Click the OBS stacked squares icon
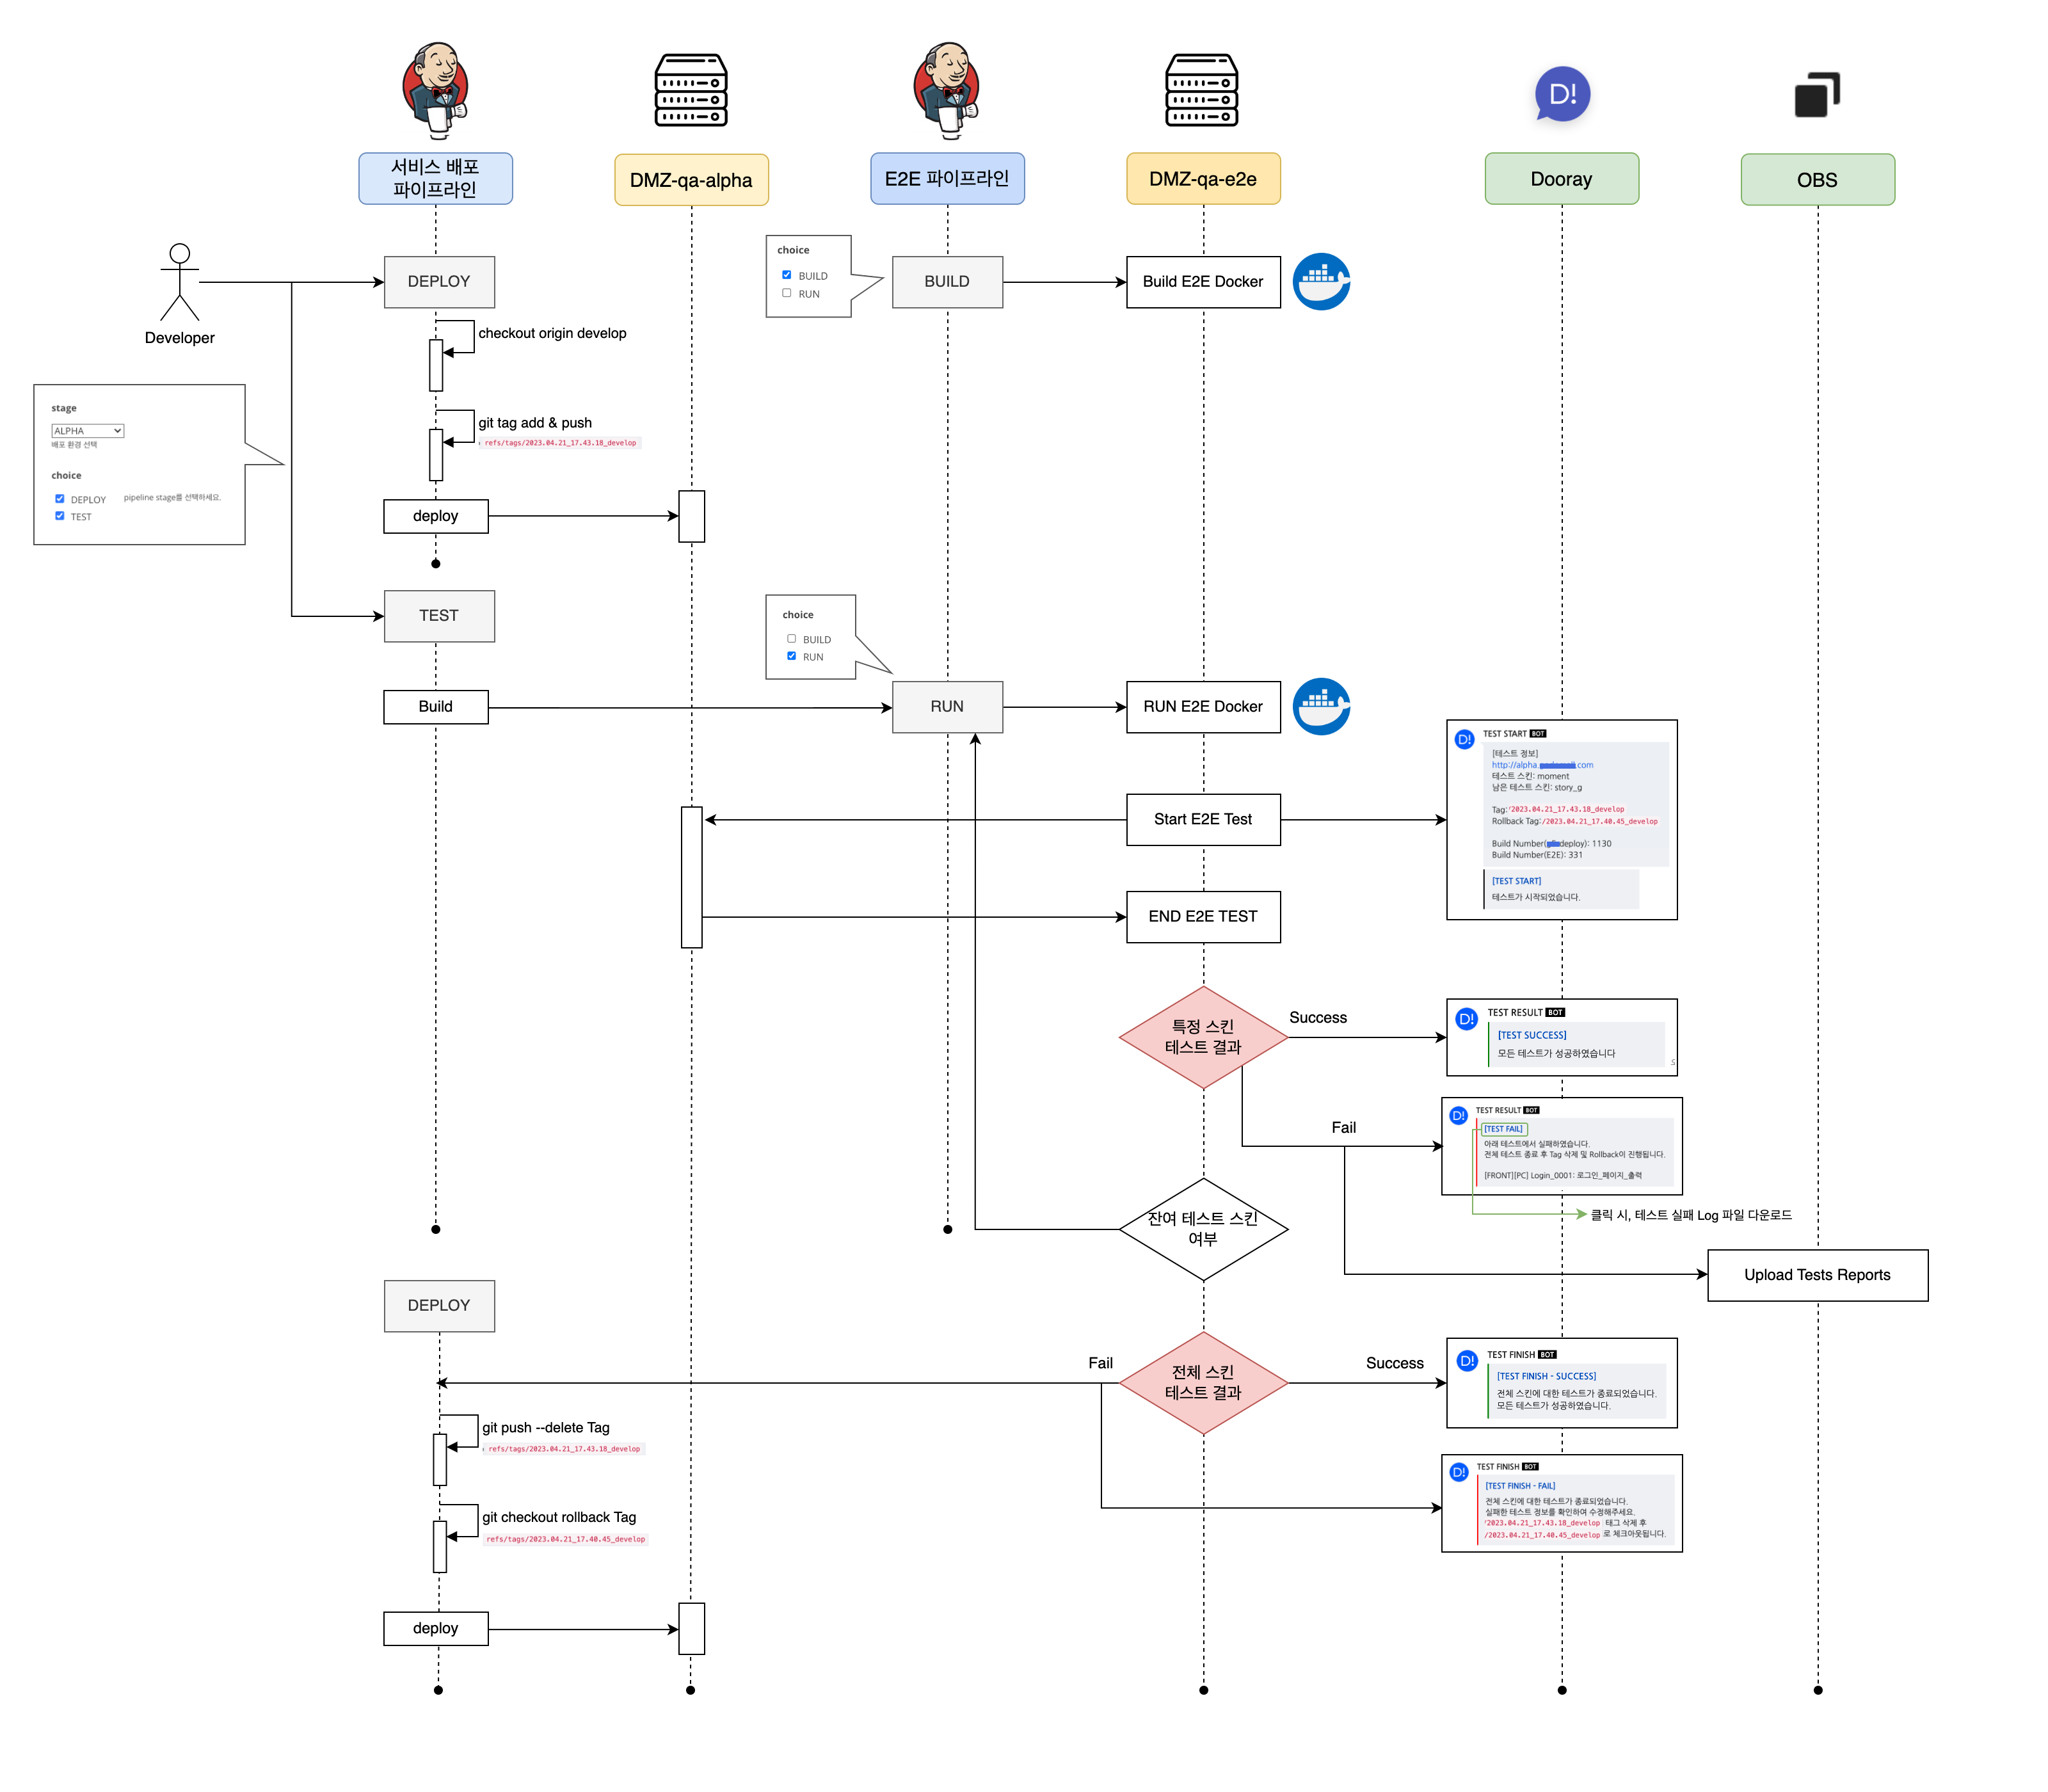This screenshot has width=2048, height=1792. click(1817, 95)
